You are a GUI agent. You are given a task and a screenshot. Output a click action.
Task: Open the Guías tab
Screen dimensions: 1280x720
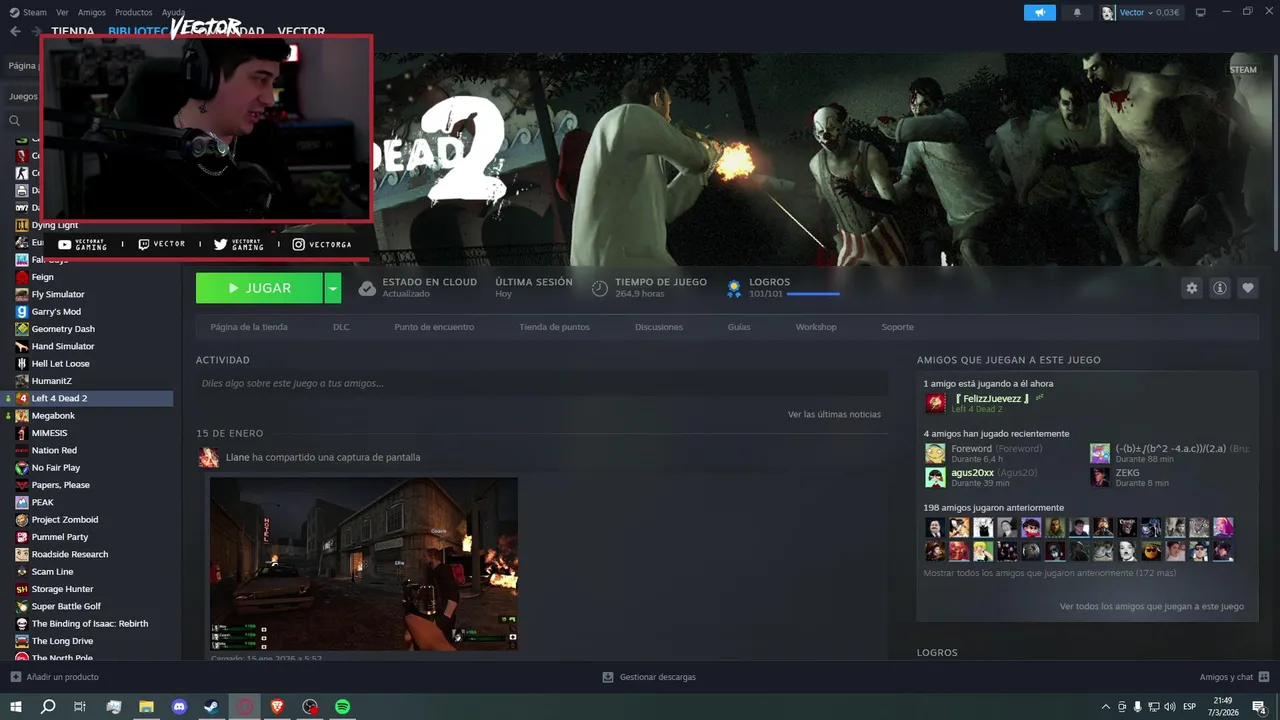click(739, 327)
